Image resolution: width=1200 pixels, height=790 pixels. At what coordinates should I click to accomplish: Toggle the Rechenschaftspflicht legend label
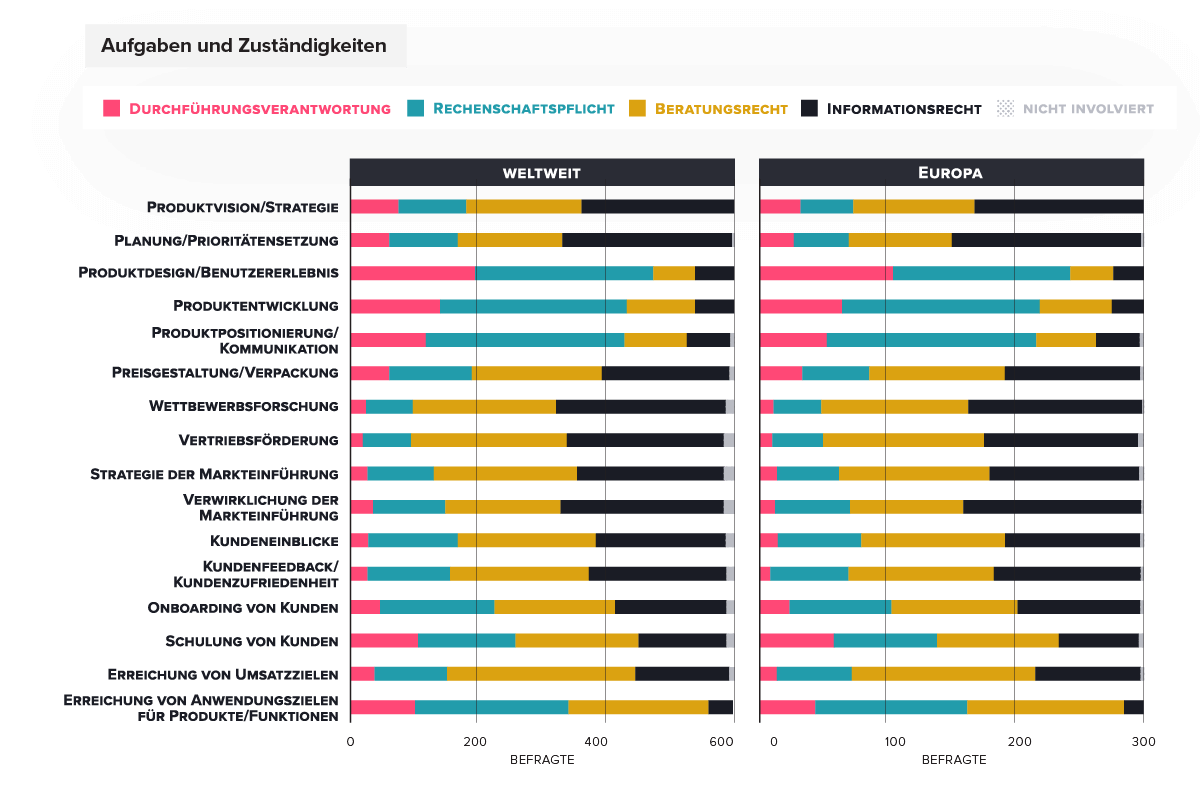point(524,109)
